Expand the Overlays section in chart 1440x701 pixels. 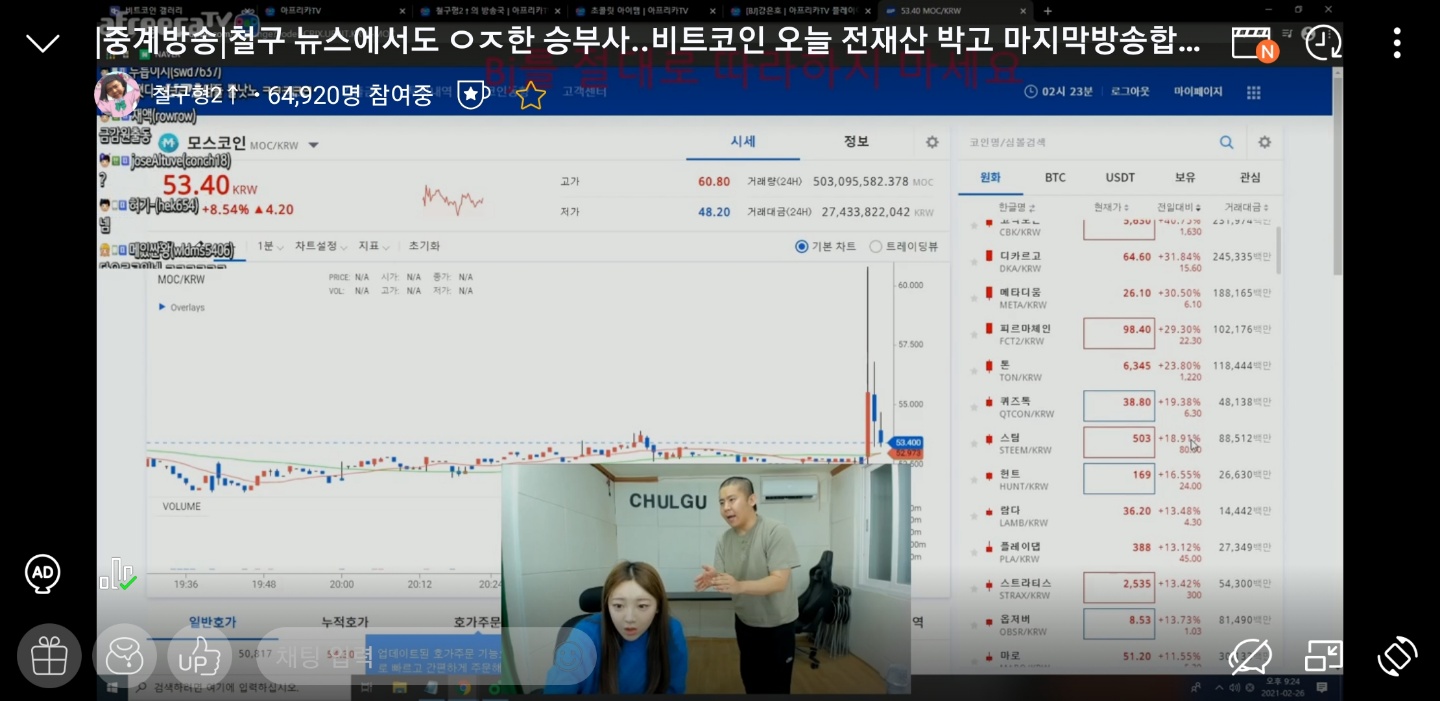point(181,307)
